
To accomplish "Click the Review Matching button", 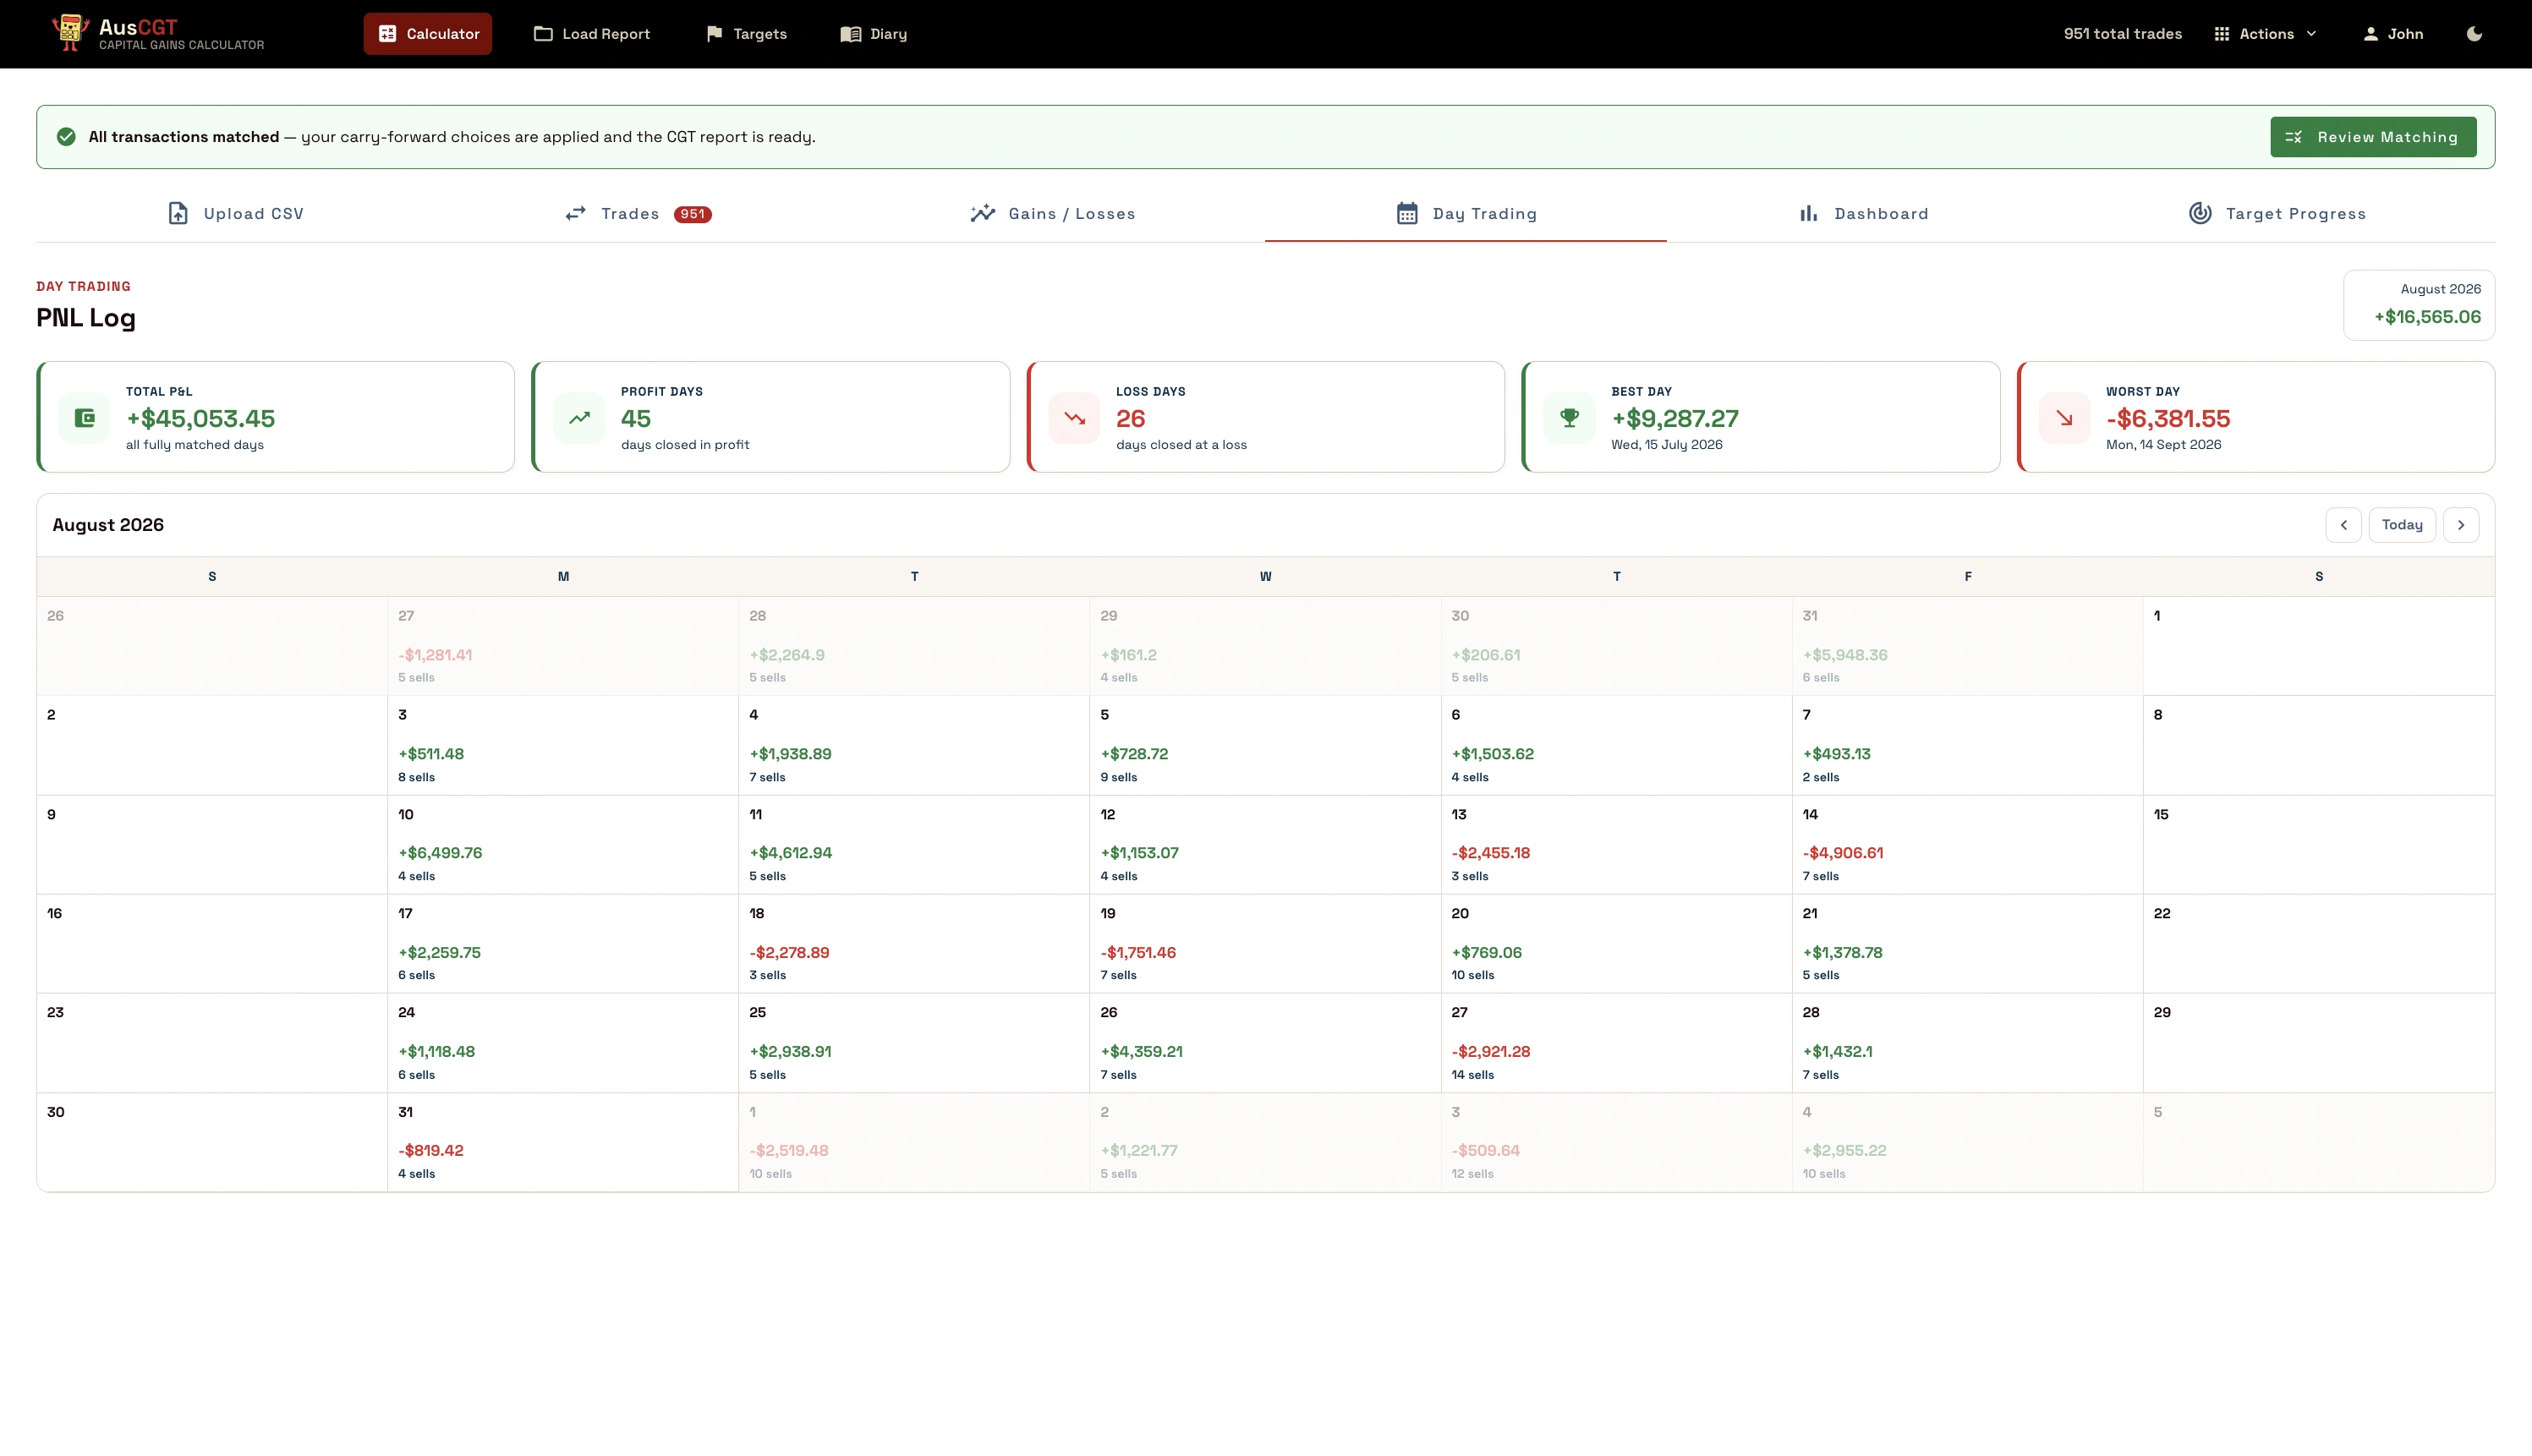I will tap(2373, 137).
